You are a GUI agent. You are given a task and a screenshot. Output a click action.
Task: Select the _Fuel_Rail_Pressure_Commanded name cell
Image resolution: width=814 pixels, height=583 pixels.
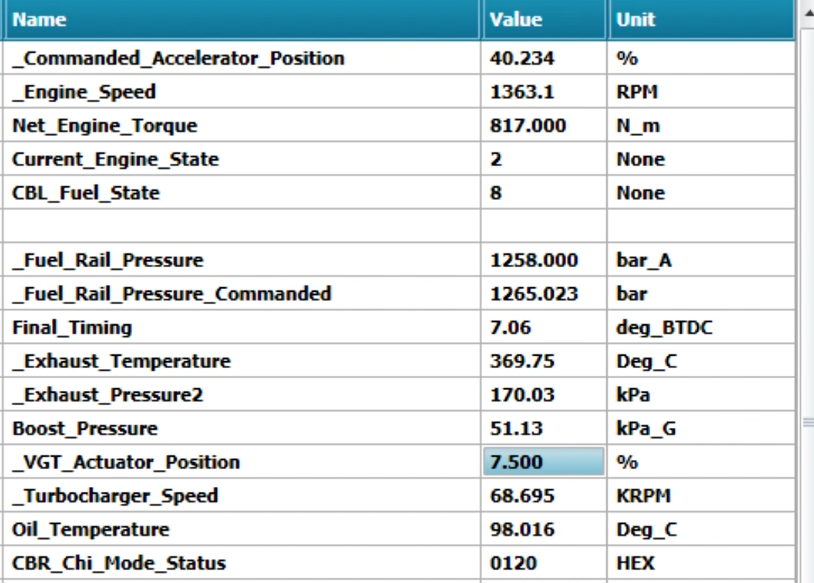172,294
